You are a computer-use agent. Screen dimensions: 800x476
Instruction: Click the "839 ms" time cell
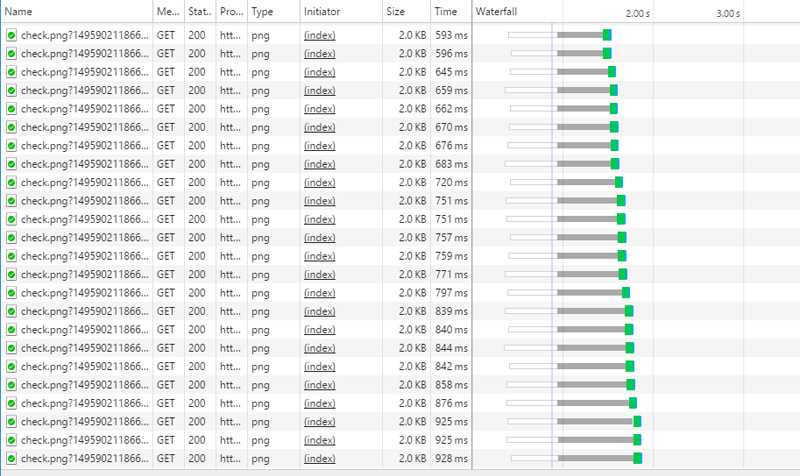pos(452,311)
